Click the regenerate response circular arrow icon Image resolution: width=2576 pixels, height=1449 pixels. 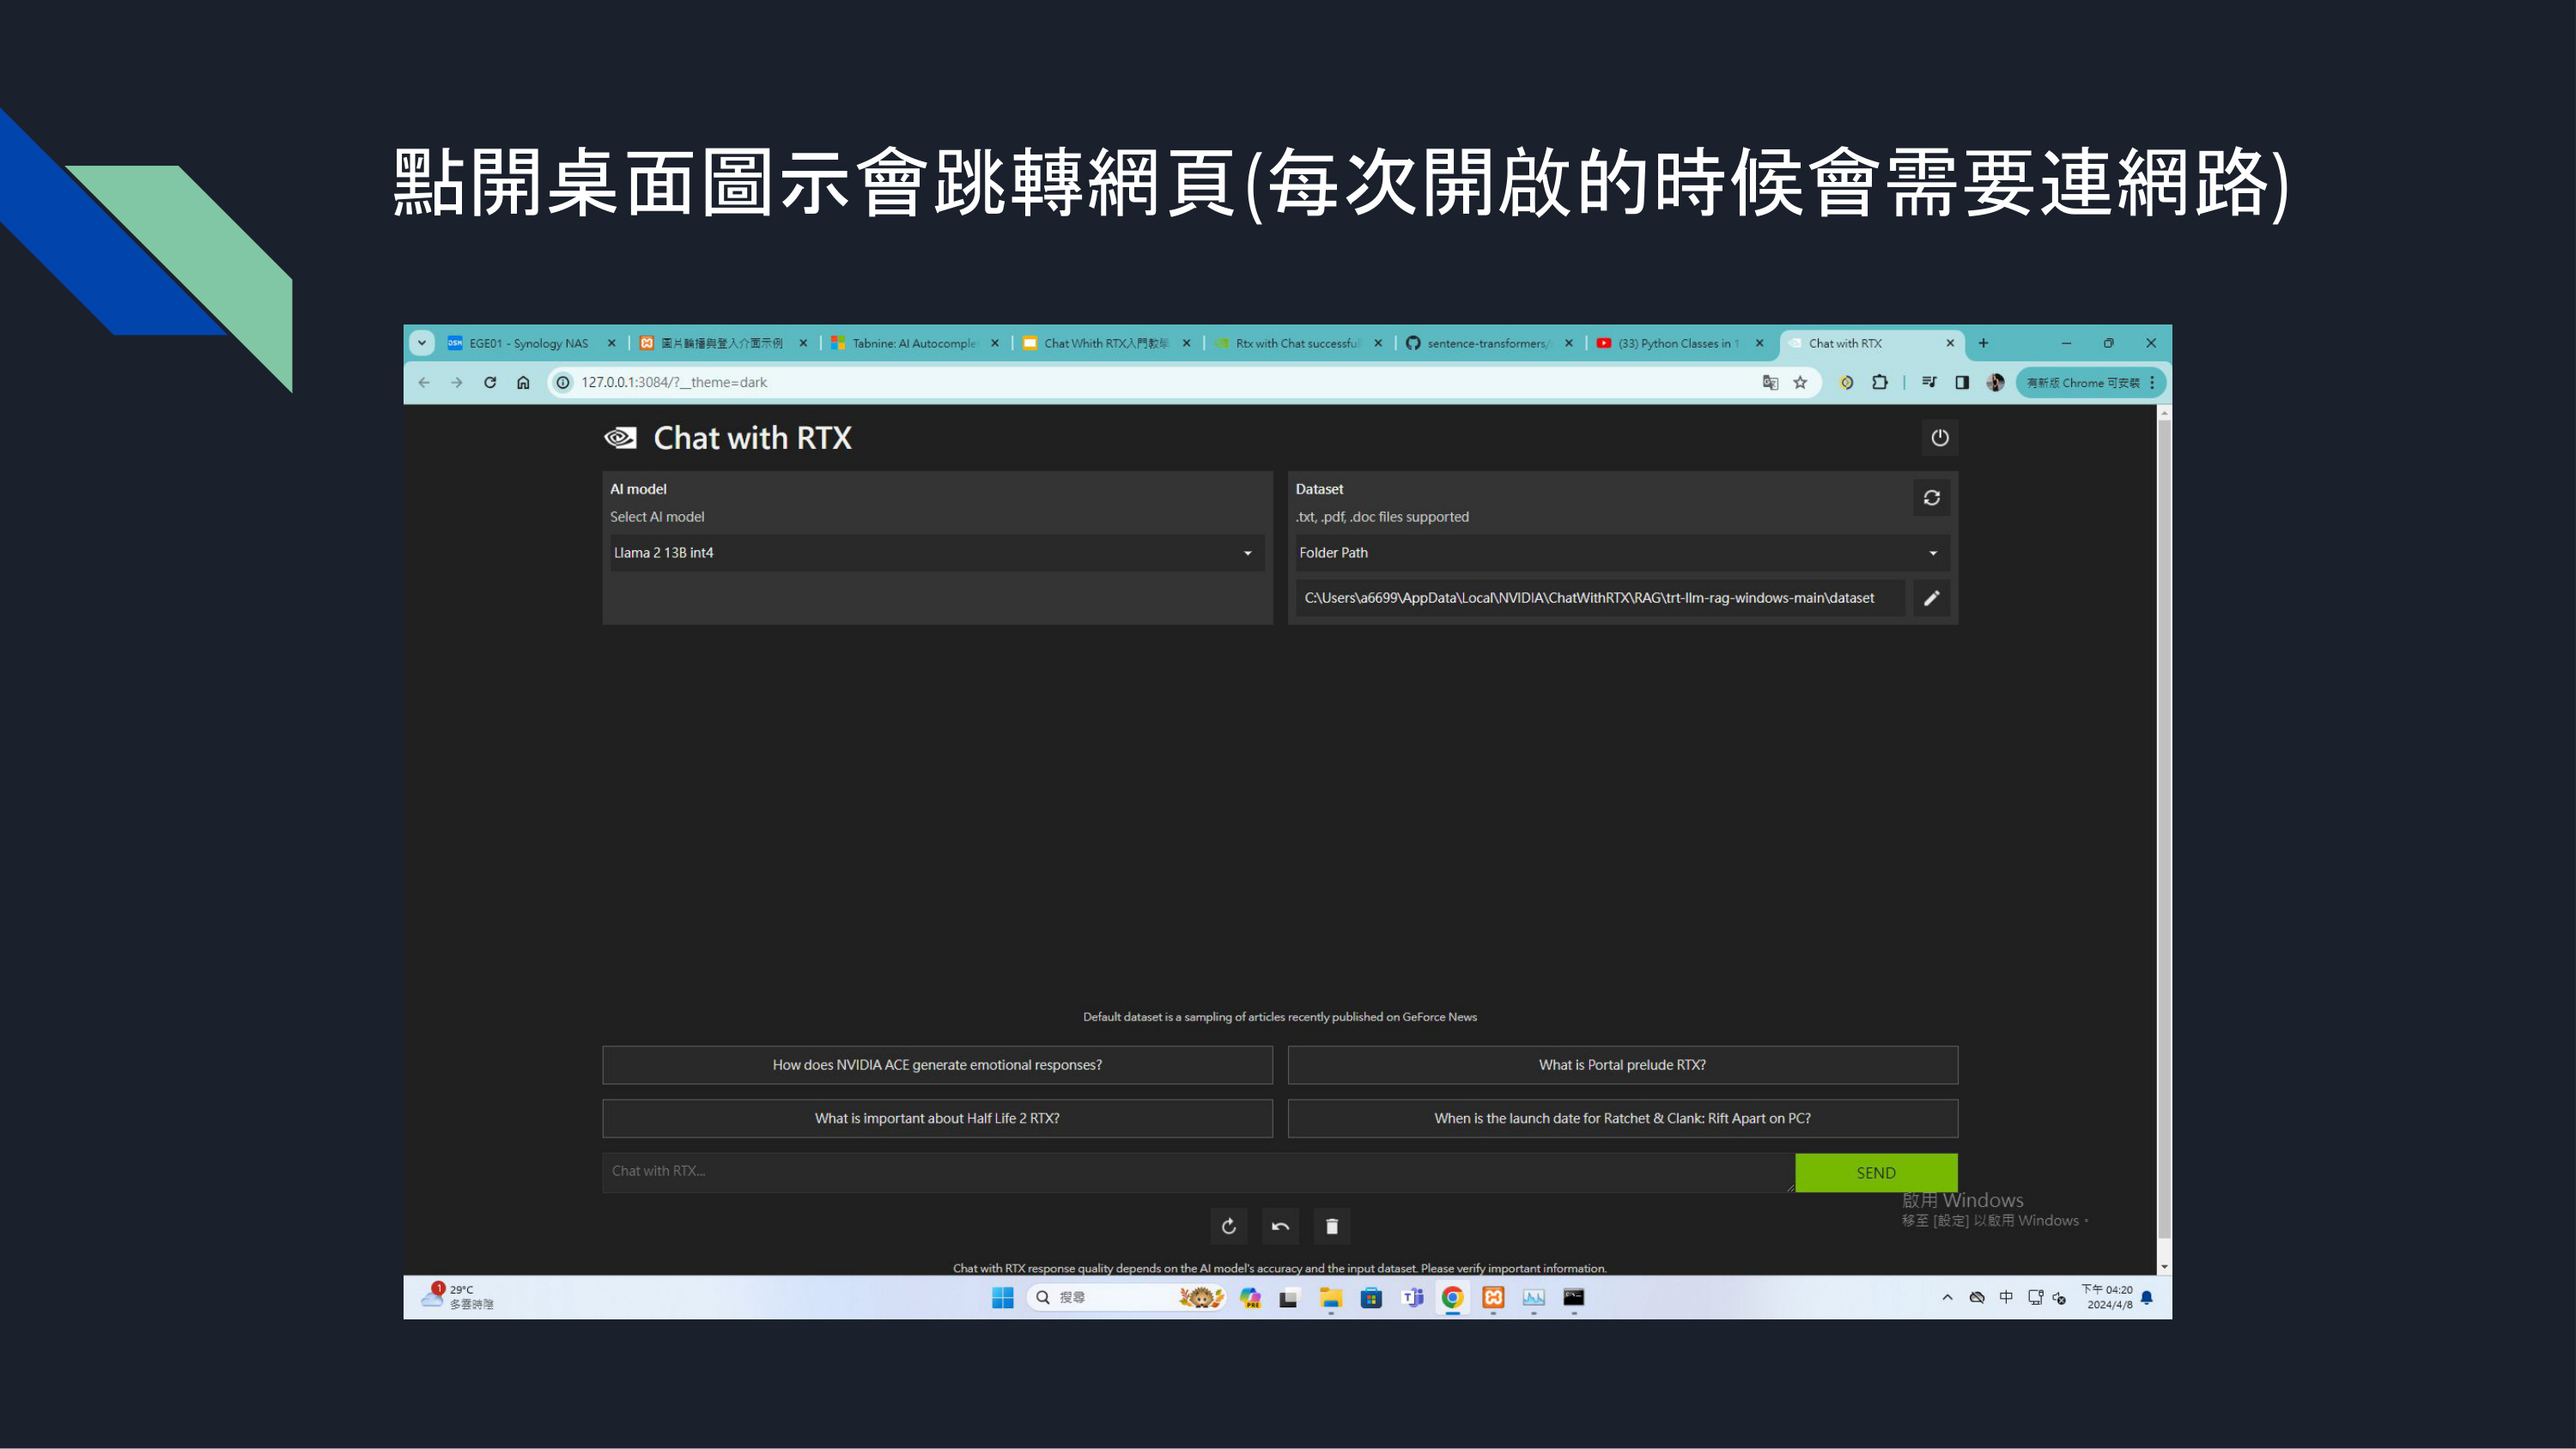point(1228,1226)
